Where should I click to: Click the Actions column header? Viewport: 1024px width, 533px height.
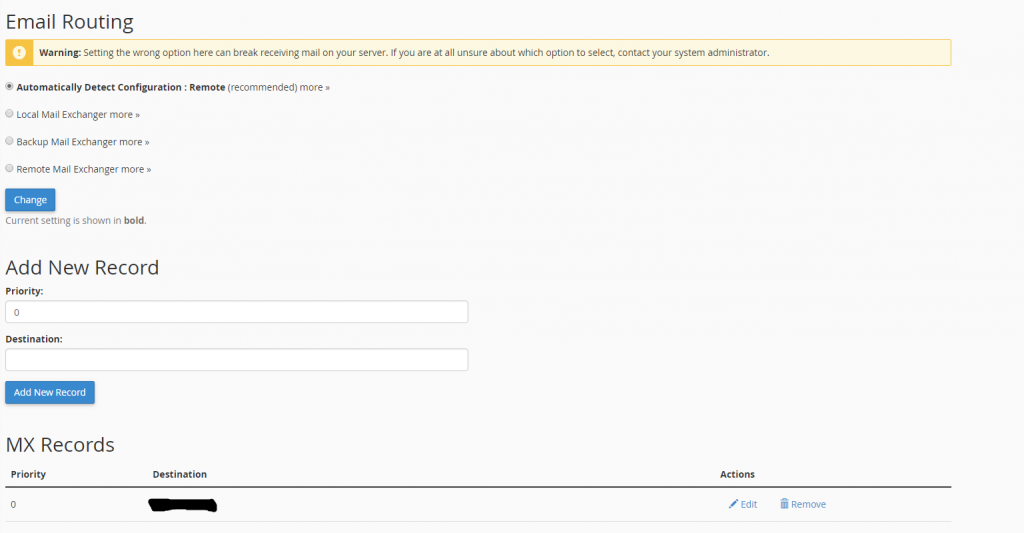click(737, 474)
